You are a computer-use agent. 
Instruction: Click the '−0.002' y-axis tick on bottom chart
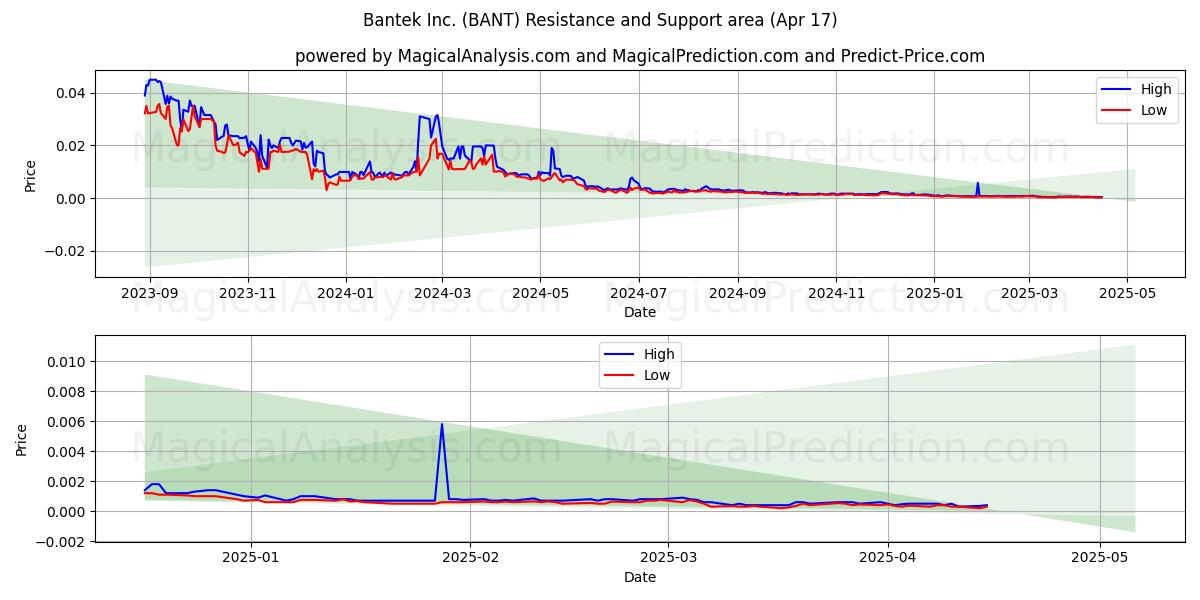(61, 542)
